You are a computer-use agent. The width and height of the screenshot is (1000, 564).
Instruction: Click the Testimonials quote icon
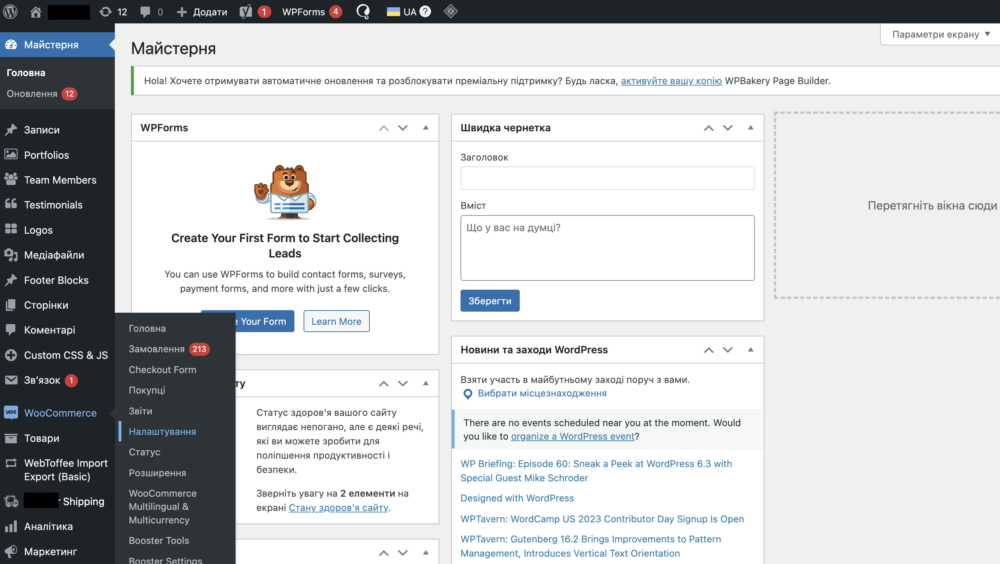[x=11, y=204]
